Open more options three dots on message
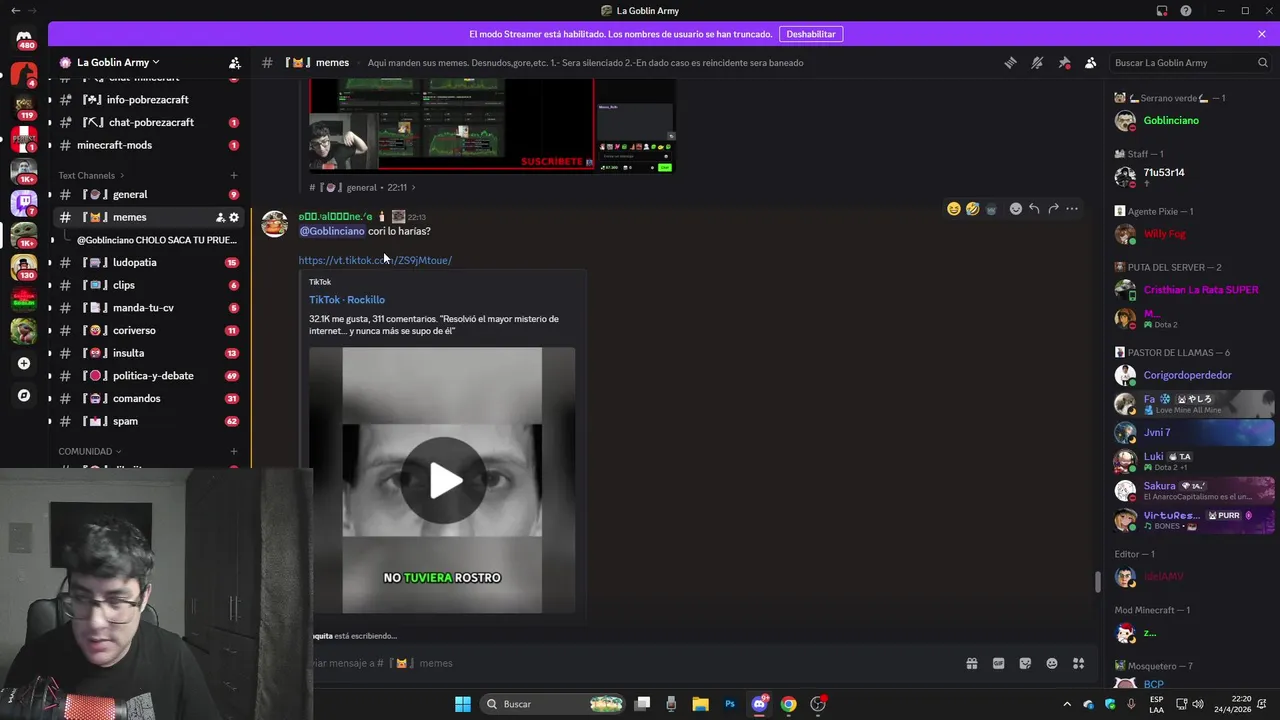Screen dimensions: 1280x720 (x=1072, y=209)
